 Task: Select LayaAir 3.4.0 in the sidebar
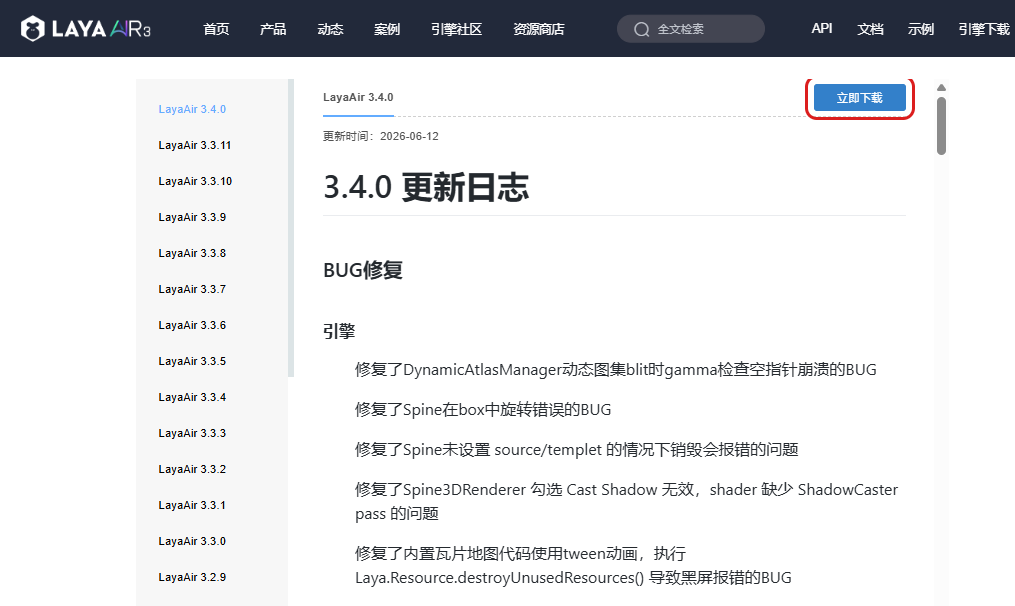point(192,109)
